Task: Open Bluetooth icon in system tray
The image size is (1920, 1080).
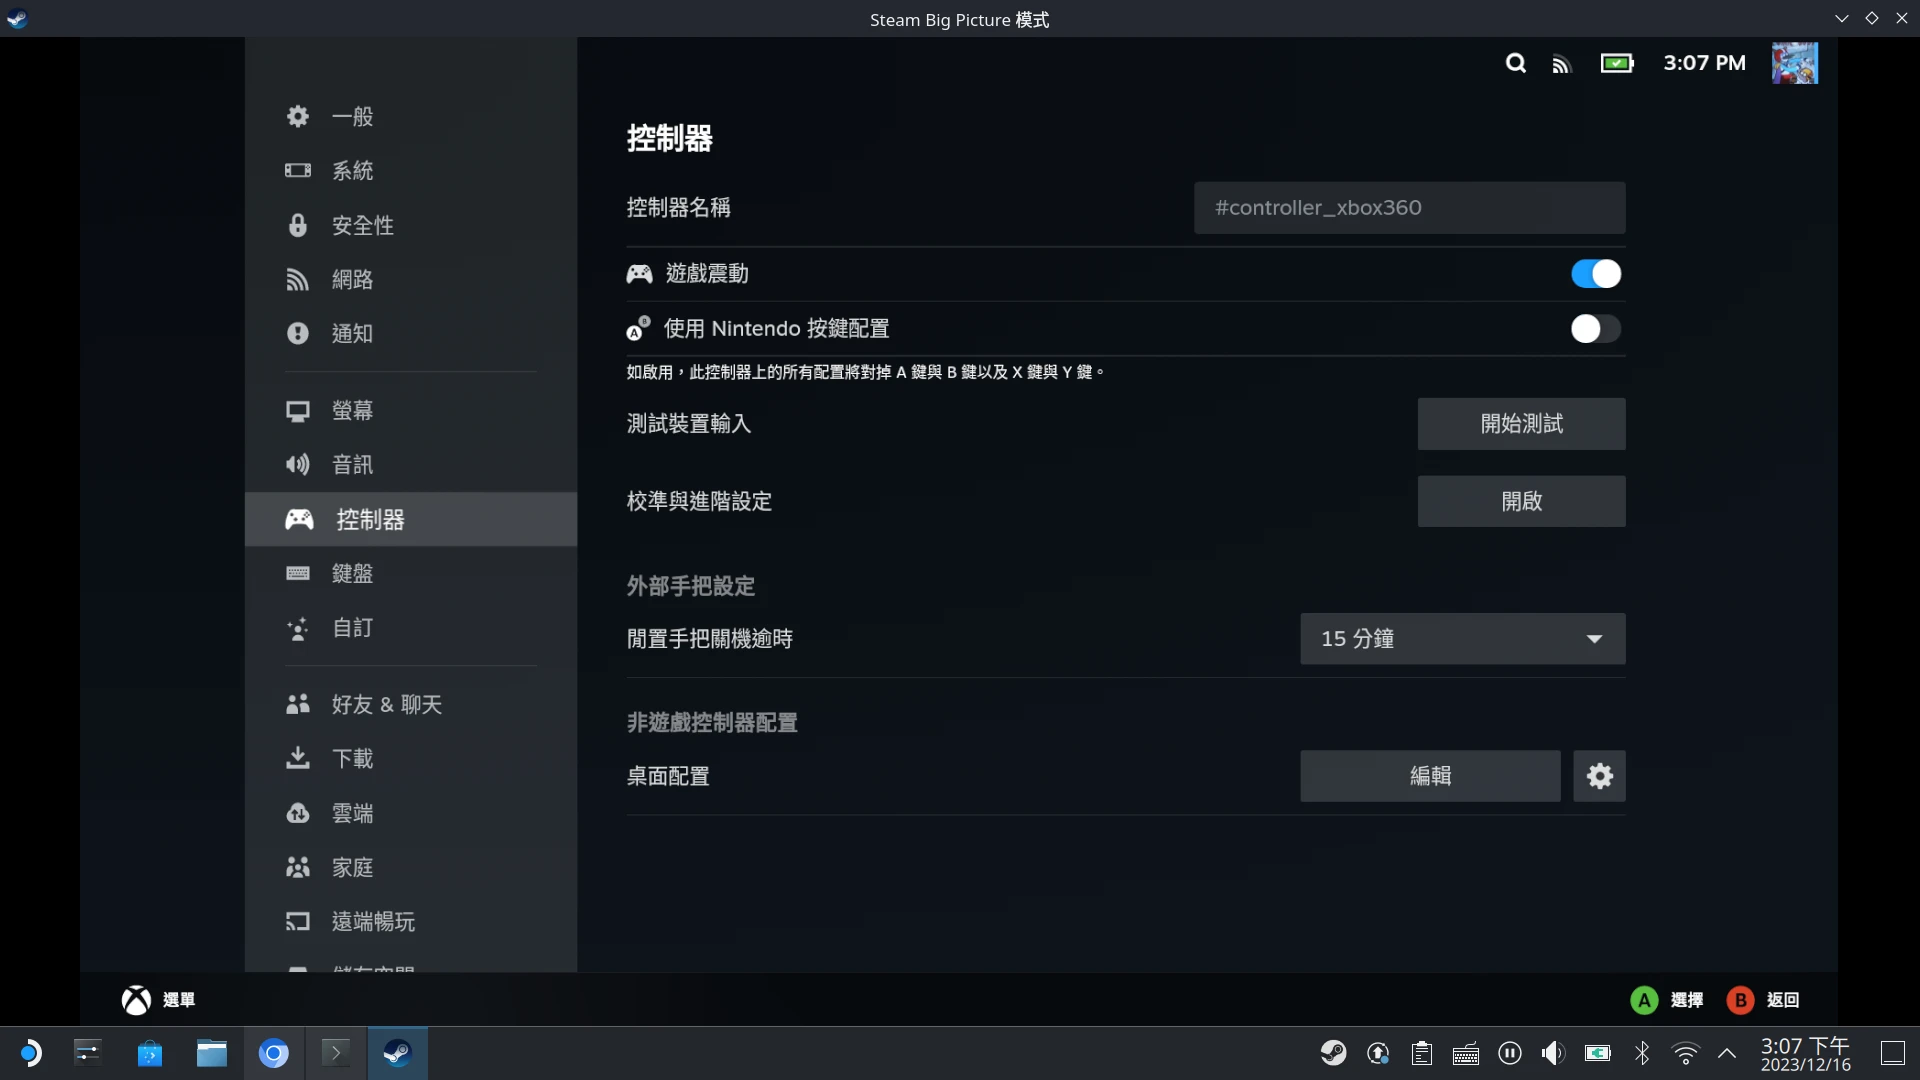Action: (1642, 1053)
